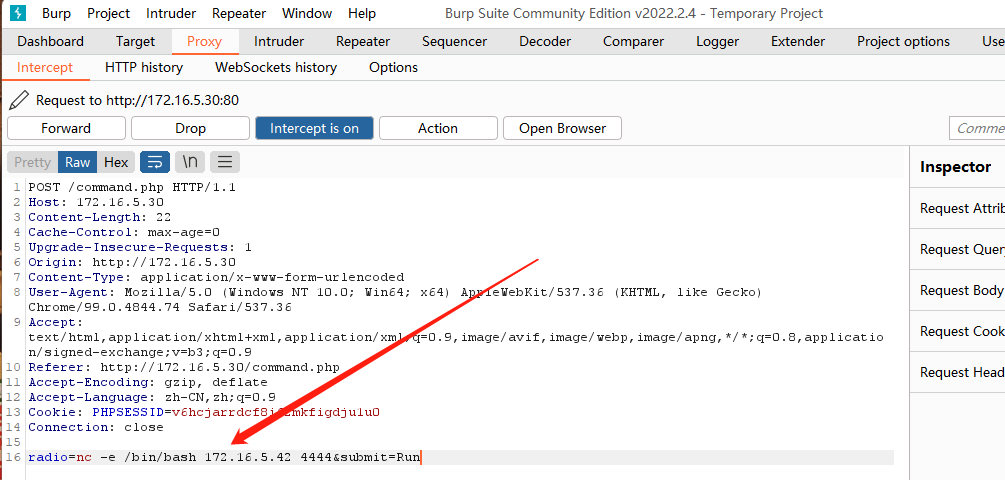Open the Help menu
Viewport: 1005px width, 480px height.
(x=362, y=13)
